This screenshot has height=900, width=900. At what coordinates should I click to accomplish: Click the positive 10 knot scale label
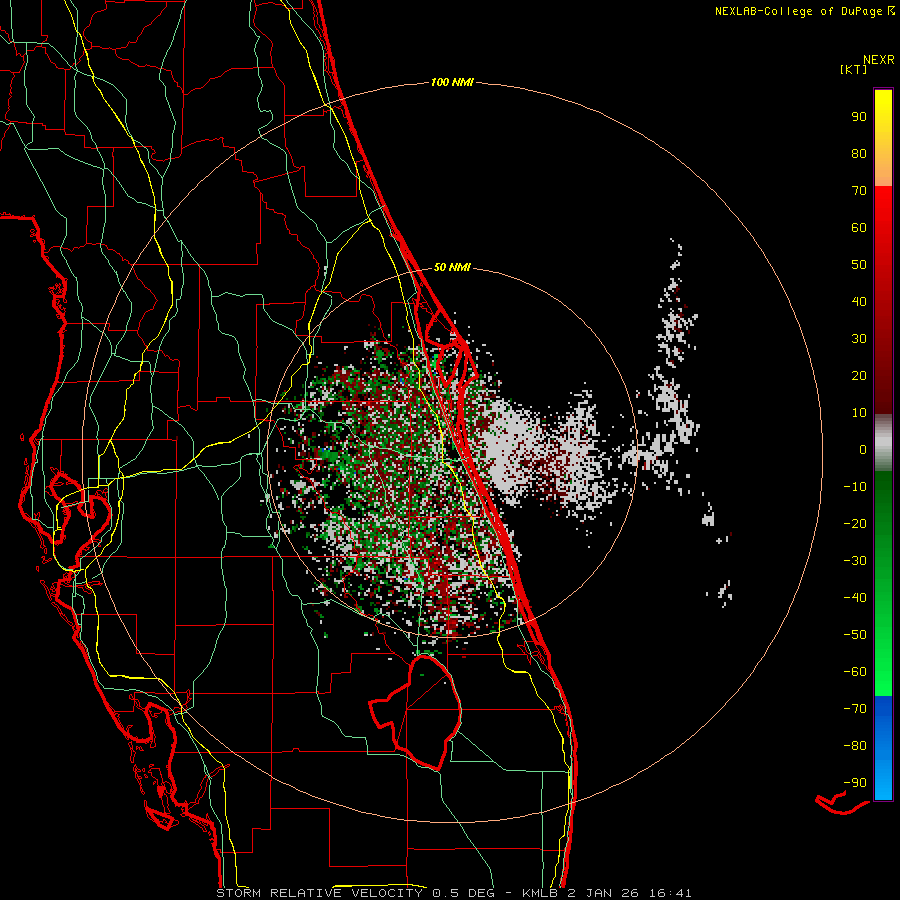pyautogui.click(x=859, y=413)
